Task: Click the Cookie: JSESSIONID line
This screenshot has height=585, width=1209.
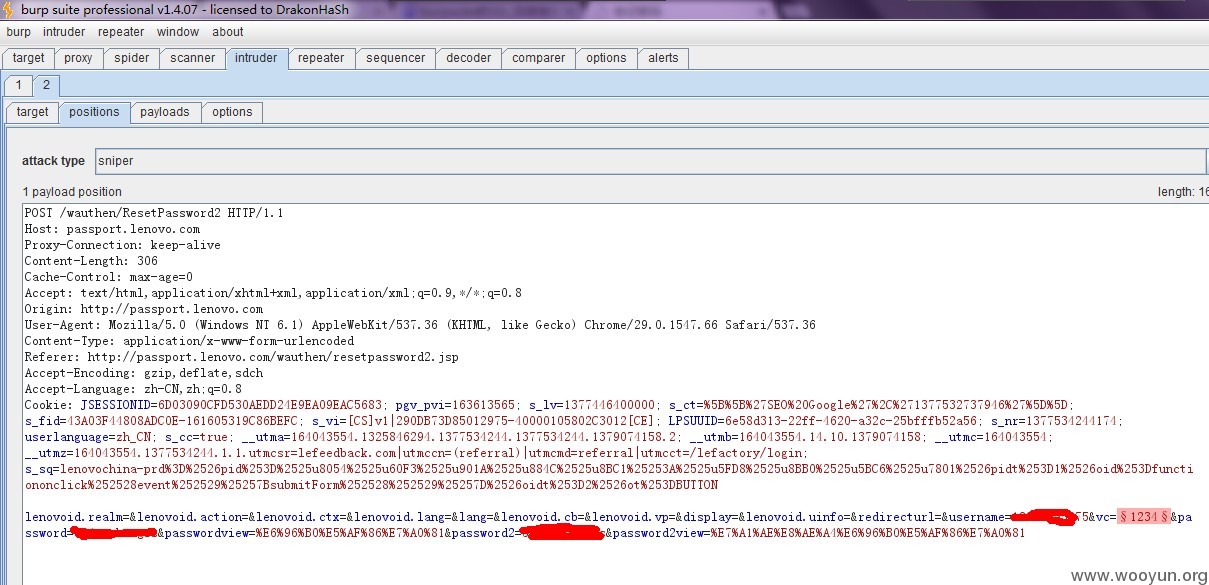Action: click(x=550, y=405)
